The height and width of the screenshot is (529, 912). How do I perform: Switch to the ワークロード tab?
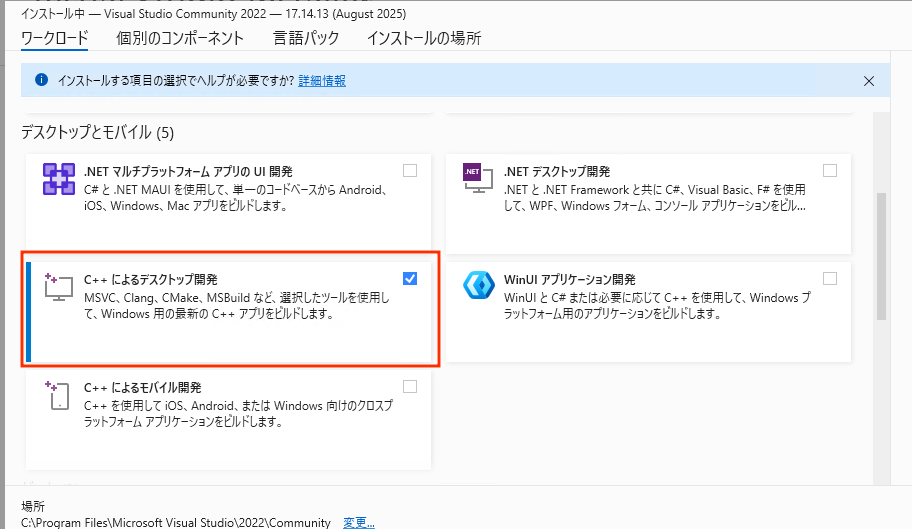pyautogui.click(x=55, y=38)
